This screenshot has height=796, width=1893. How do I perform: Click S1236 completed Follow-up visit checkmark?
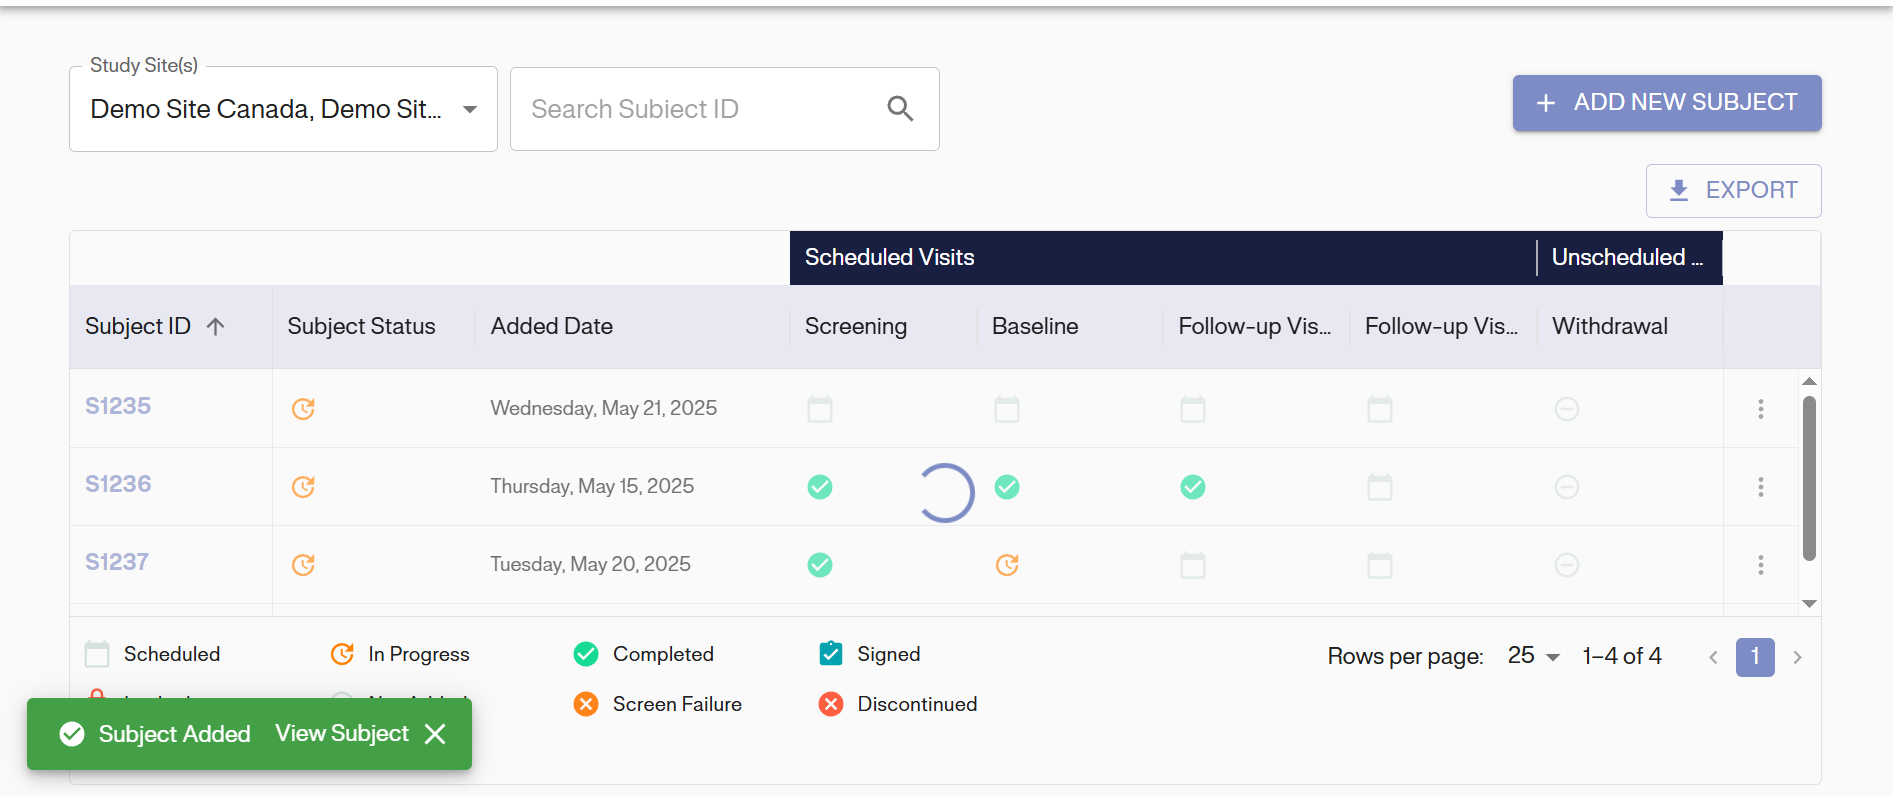point(1193,487)
